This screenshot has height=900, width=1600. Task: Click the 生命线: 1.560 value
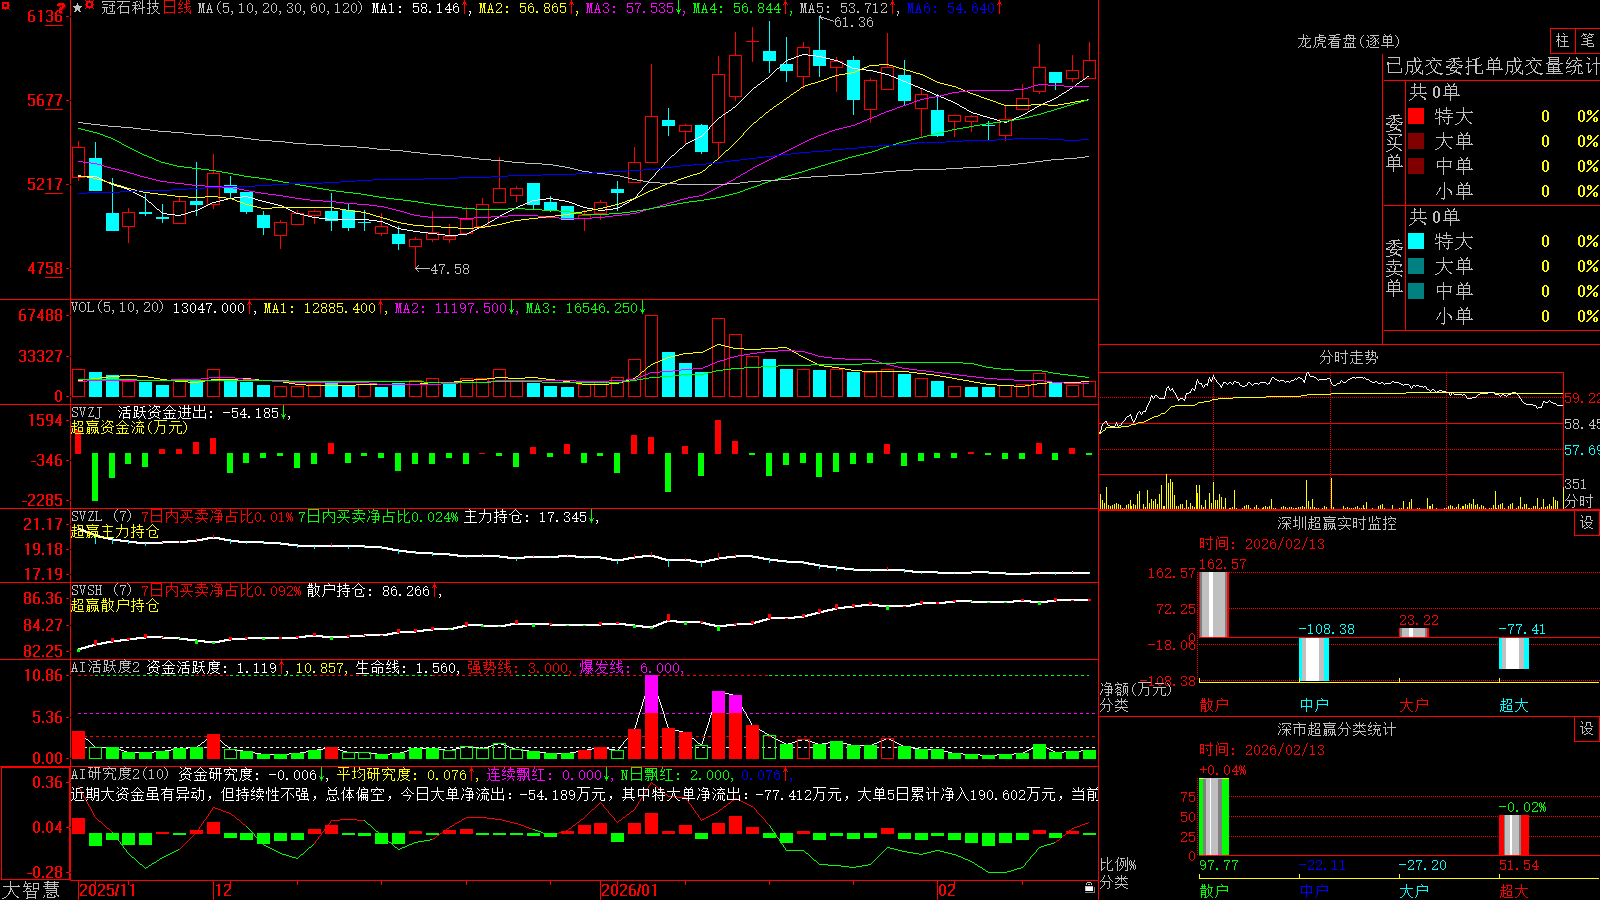click(x=407, y=668)
